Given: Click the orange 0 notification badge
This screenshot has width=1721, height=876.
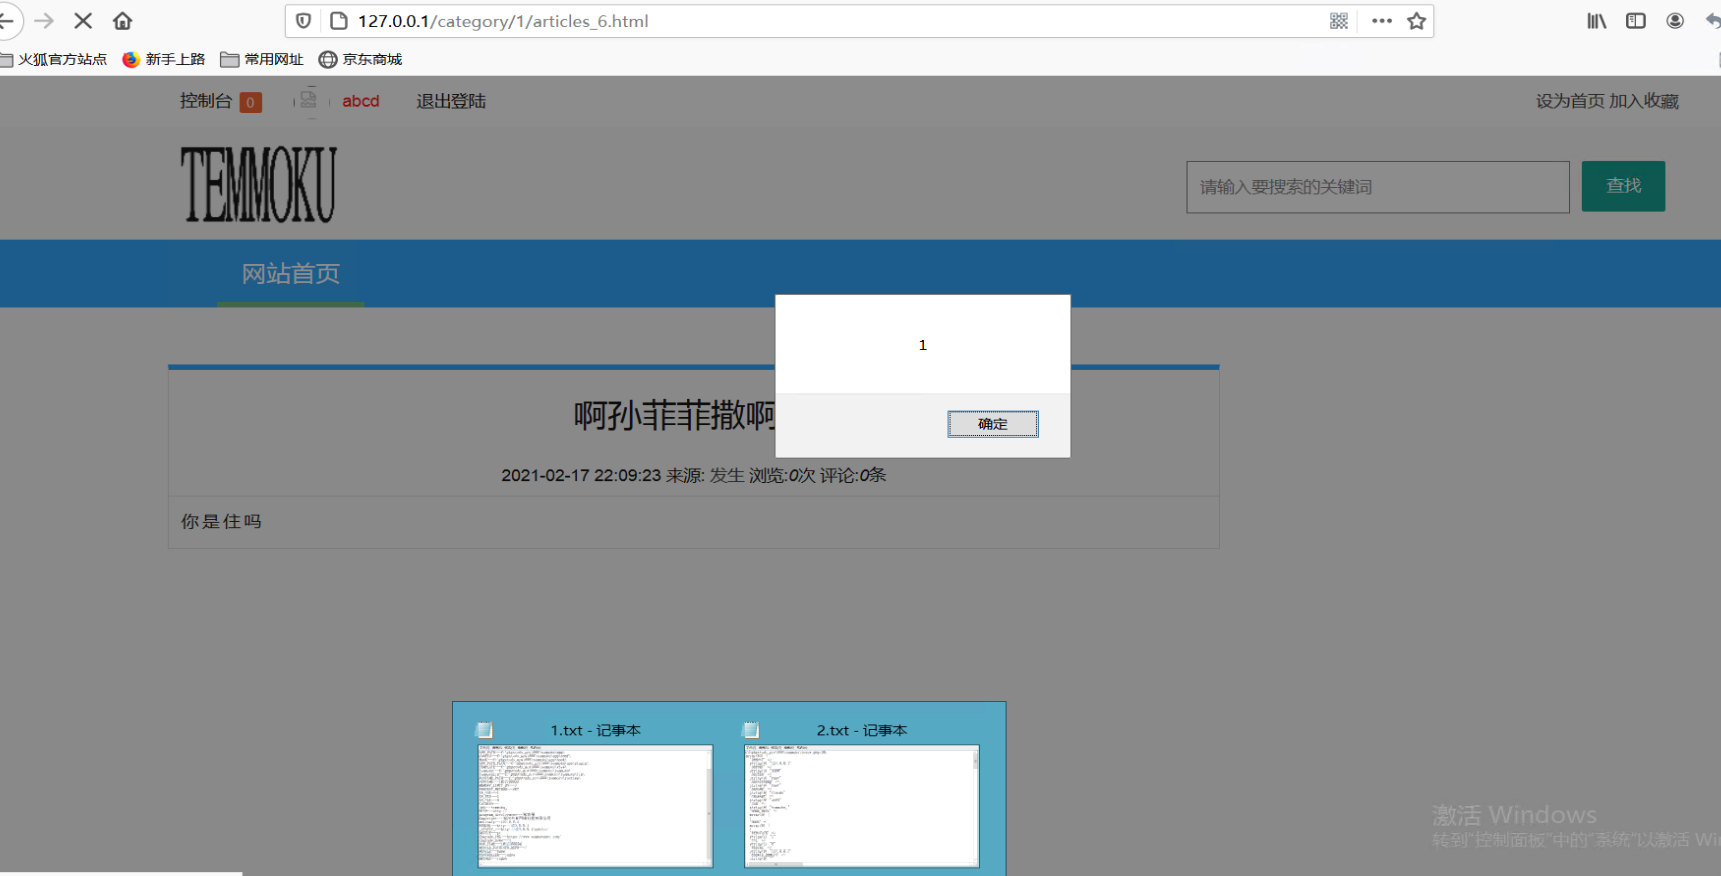Looking at the screenshot, I should (251, 102).
